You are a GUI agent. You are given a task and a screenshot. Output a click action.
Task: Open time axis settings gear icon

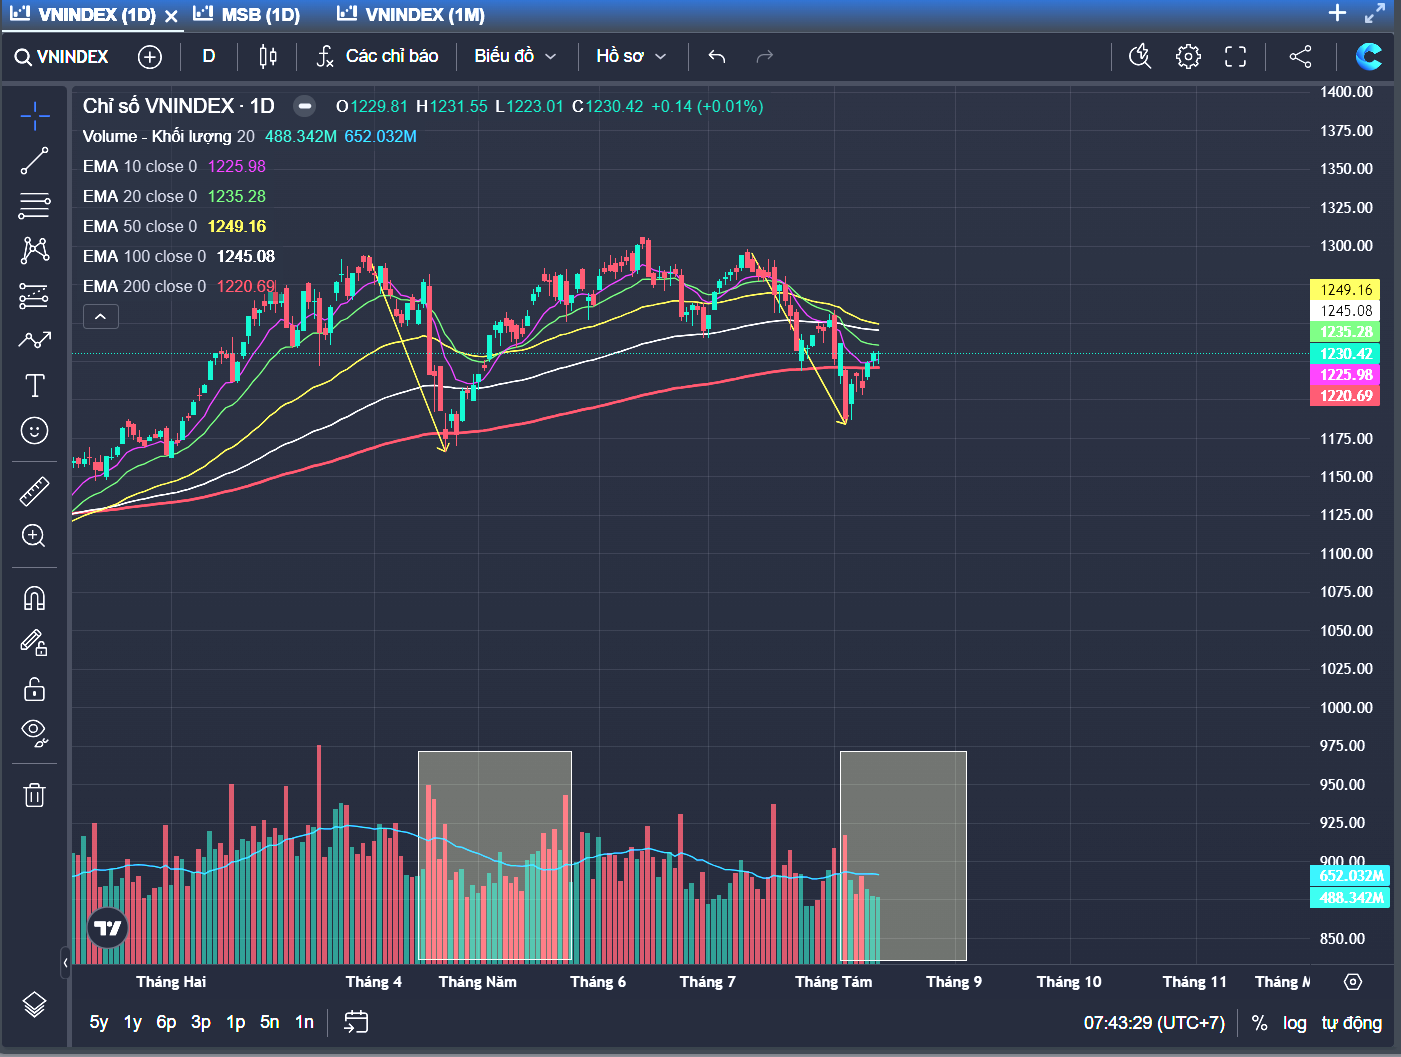pos(1353,982)
